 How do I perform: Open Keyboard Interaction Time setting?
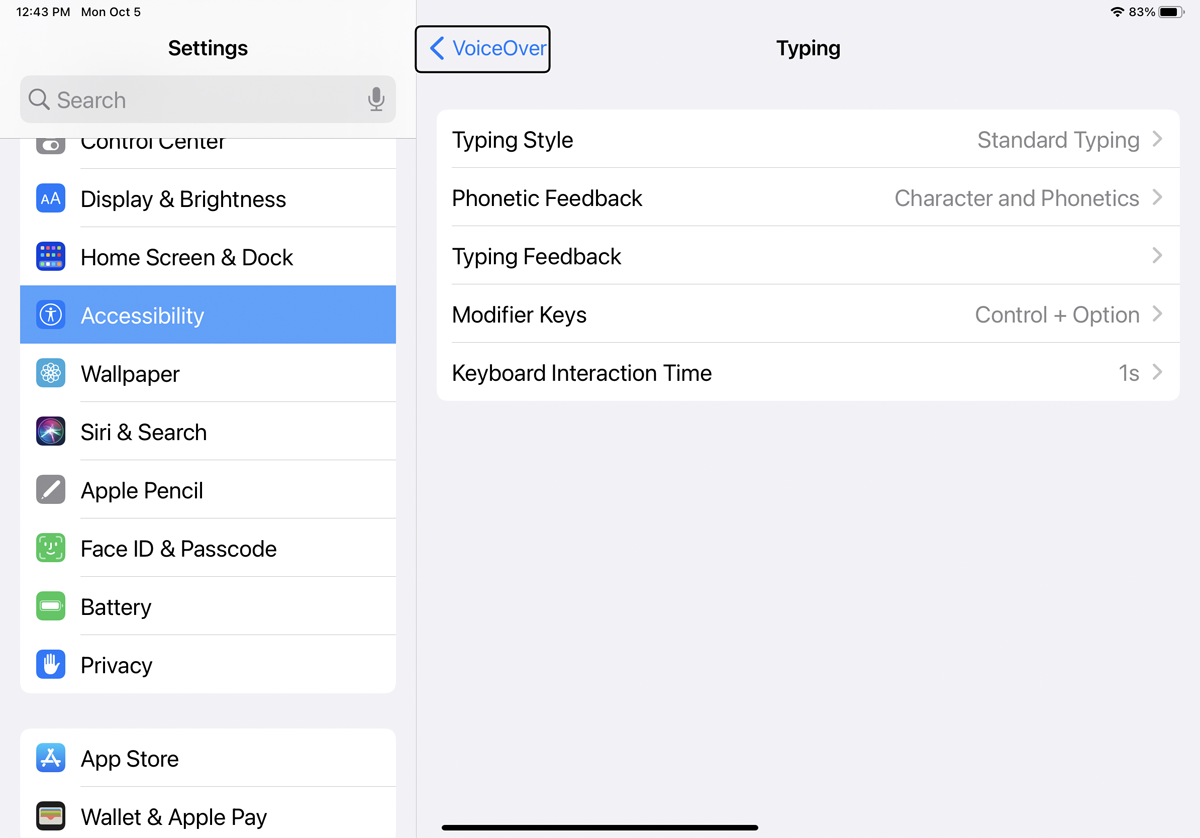click(x=808, y=372)
